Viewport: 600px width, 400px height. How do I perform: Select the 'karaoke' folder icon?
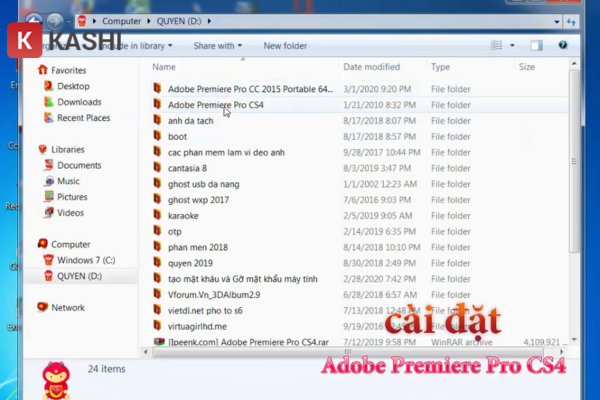click(157, 215)
